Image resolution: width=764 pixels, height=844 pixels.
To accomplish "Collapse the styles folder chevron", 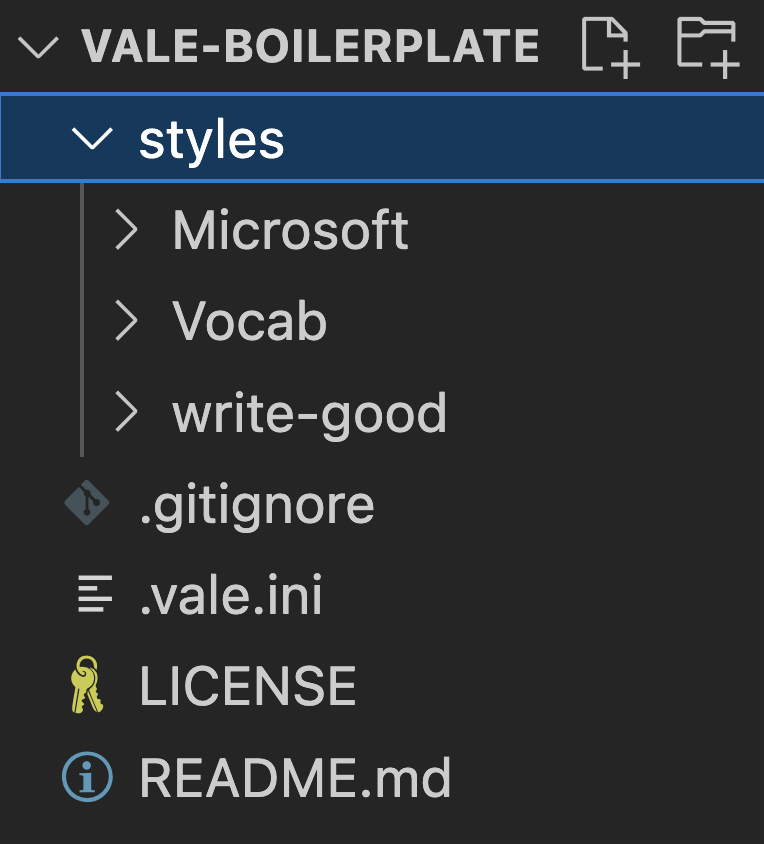I will (92, 139).
